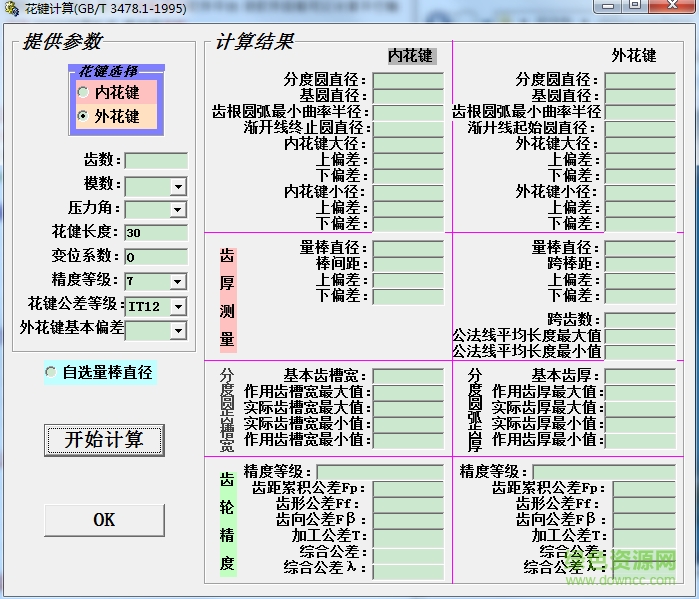The image size is (699, 599).
Task: Click the 花键长度 field containing 30
Action: coord(156,233)
